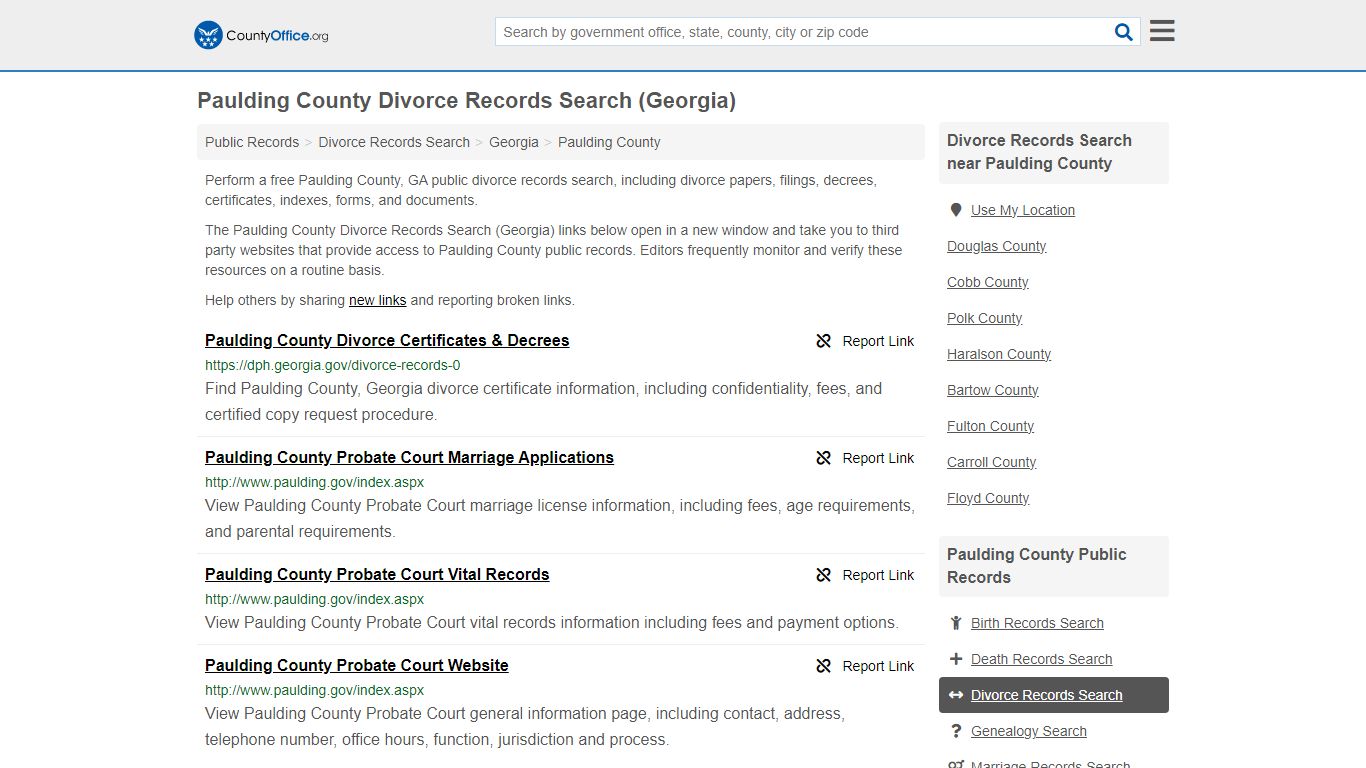This screenshot has width=1366, height=768.
Task: Click the magnifier search icon
Action: (1124, 32)
